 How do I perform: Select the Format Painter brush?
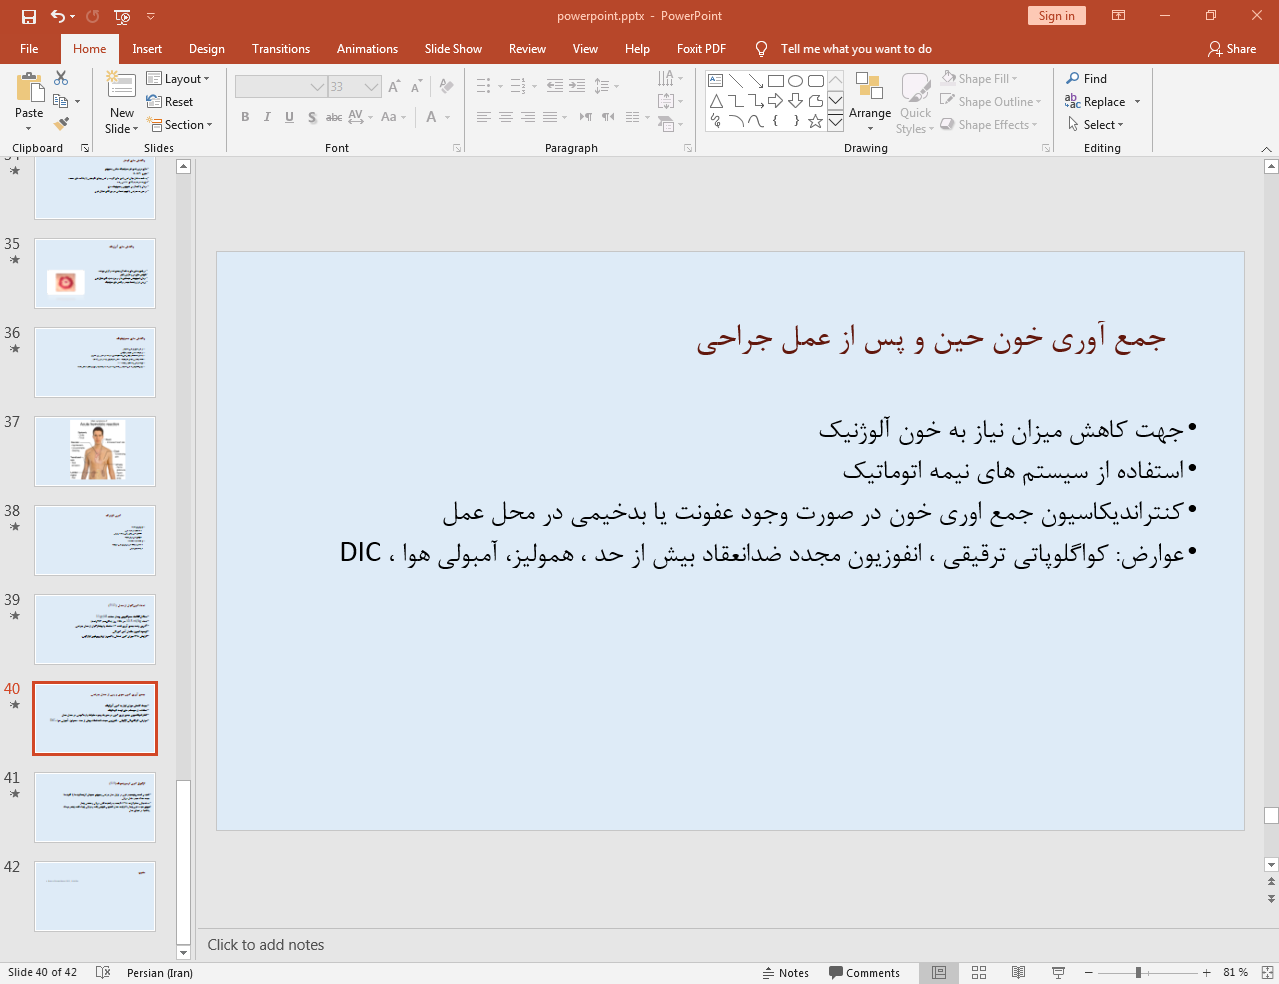point(62,124)
